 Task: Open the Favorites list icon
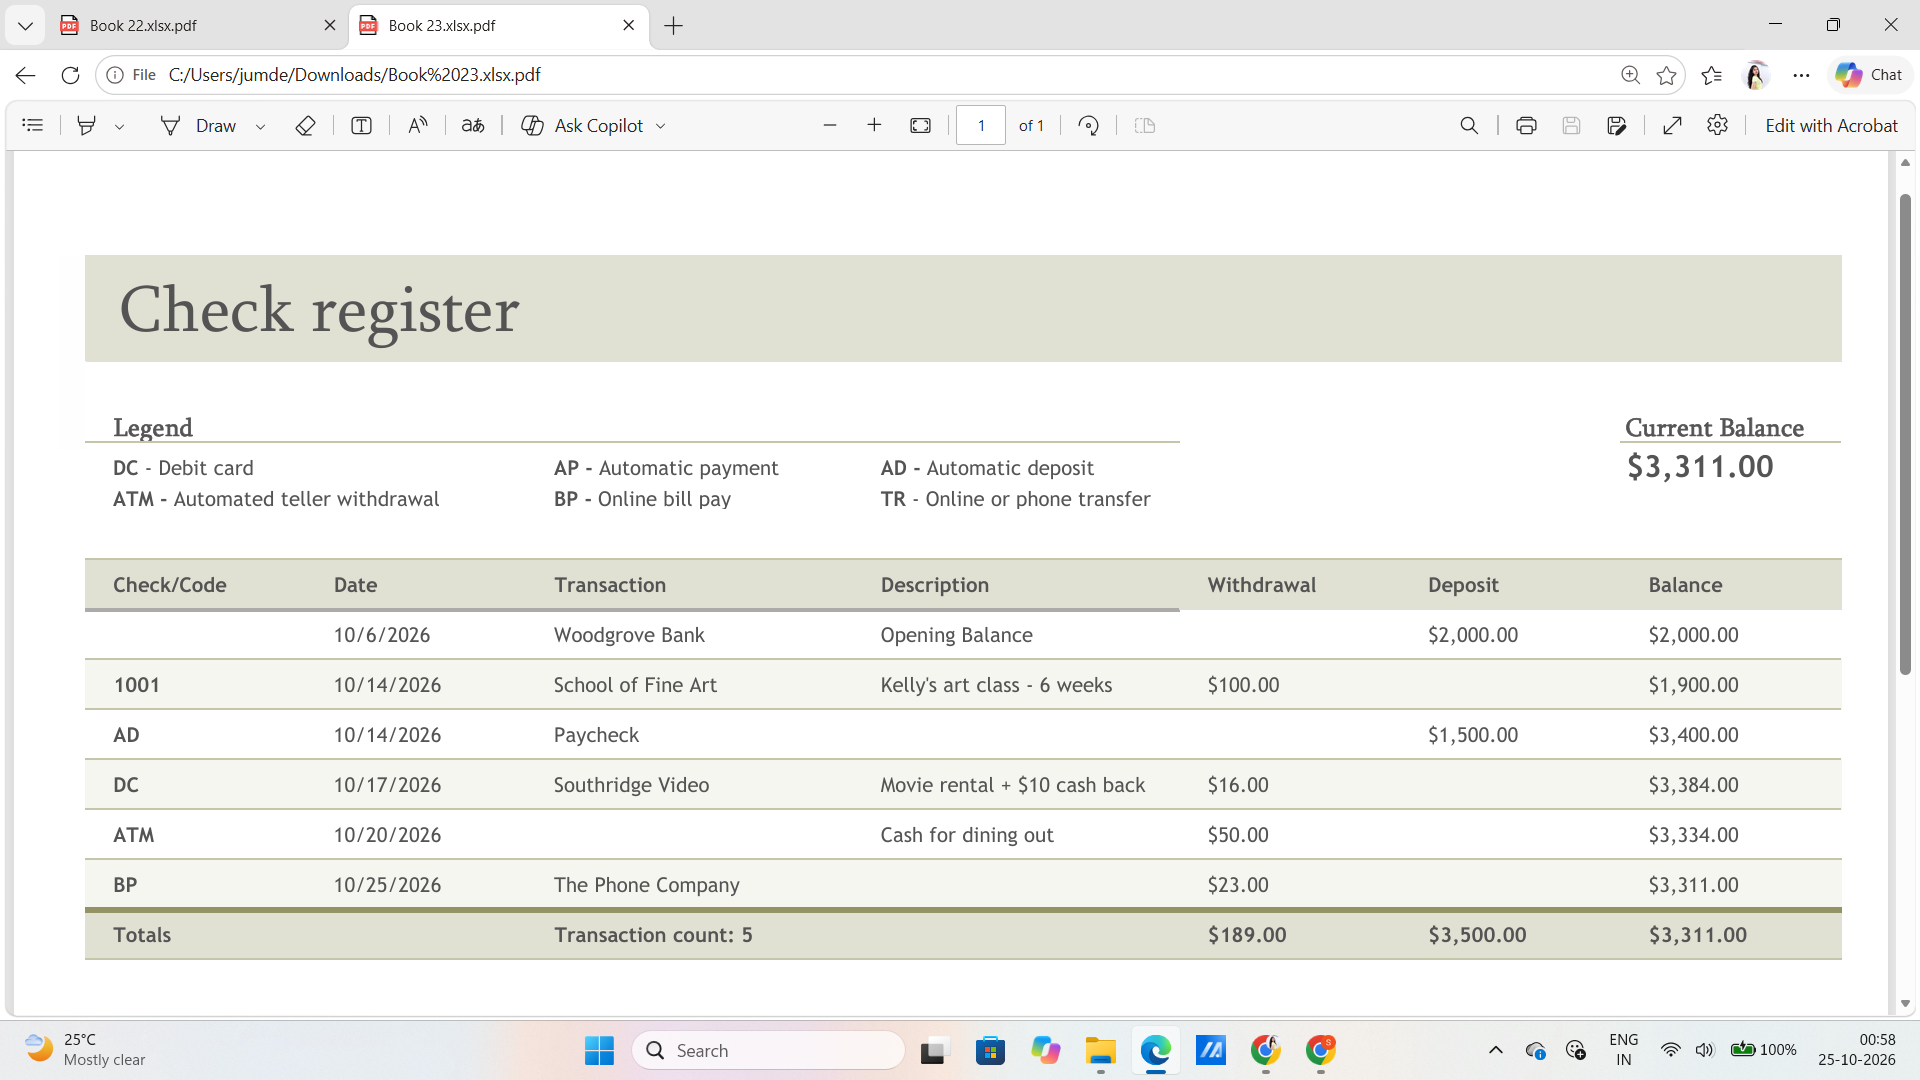[x=1711, y=75]
